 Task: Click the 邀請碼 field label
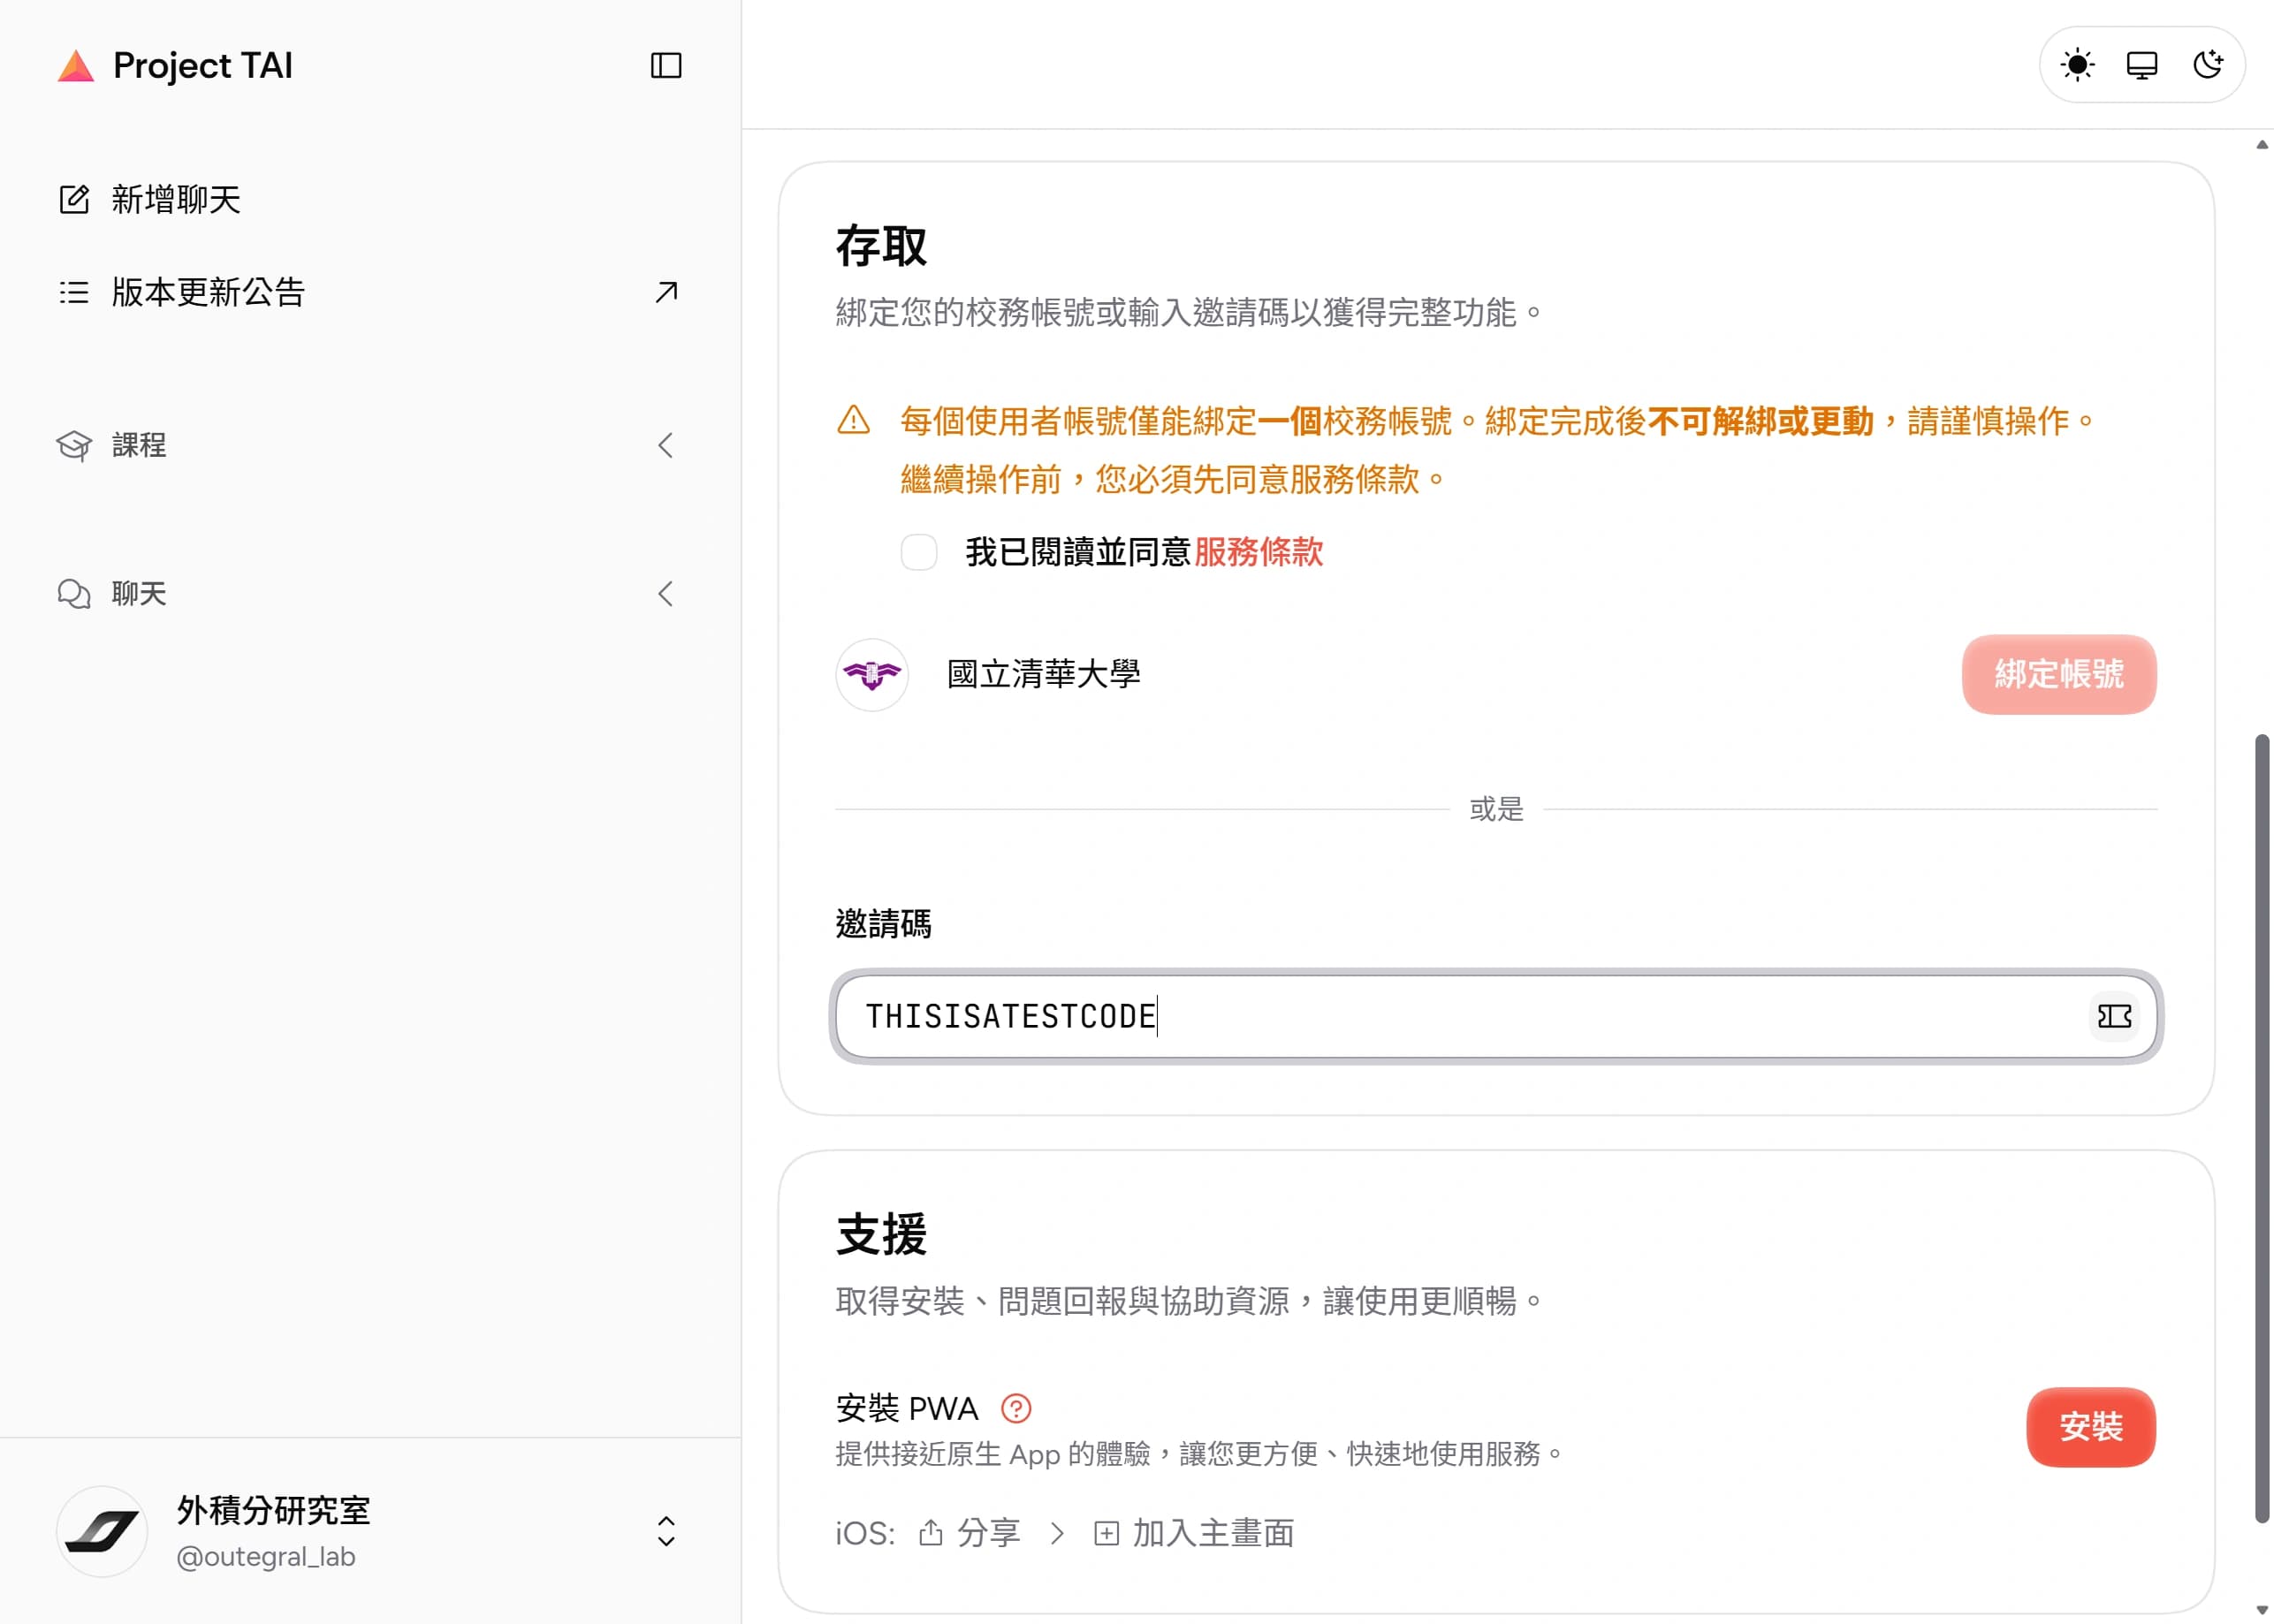click(883, 923)
